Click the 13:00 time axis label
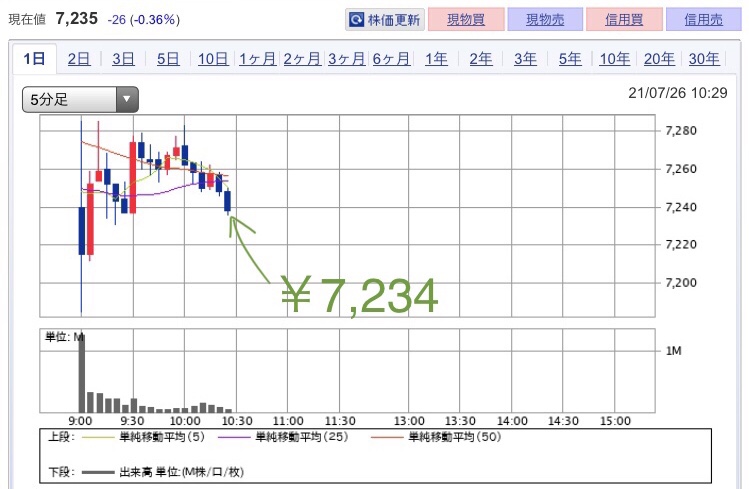The height and width of the screenshot is (489, 749). click(409, 421)
